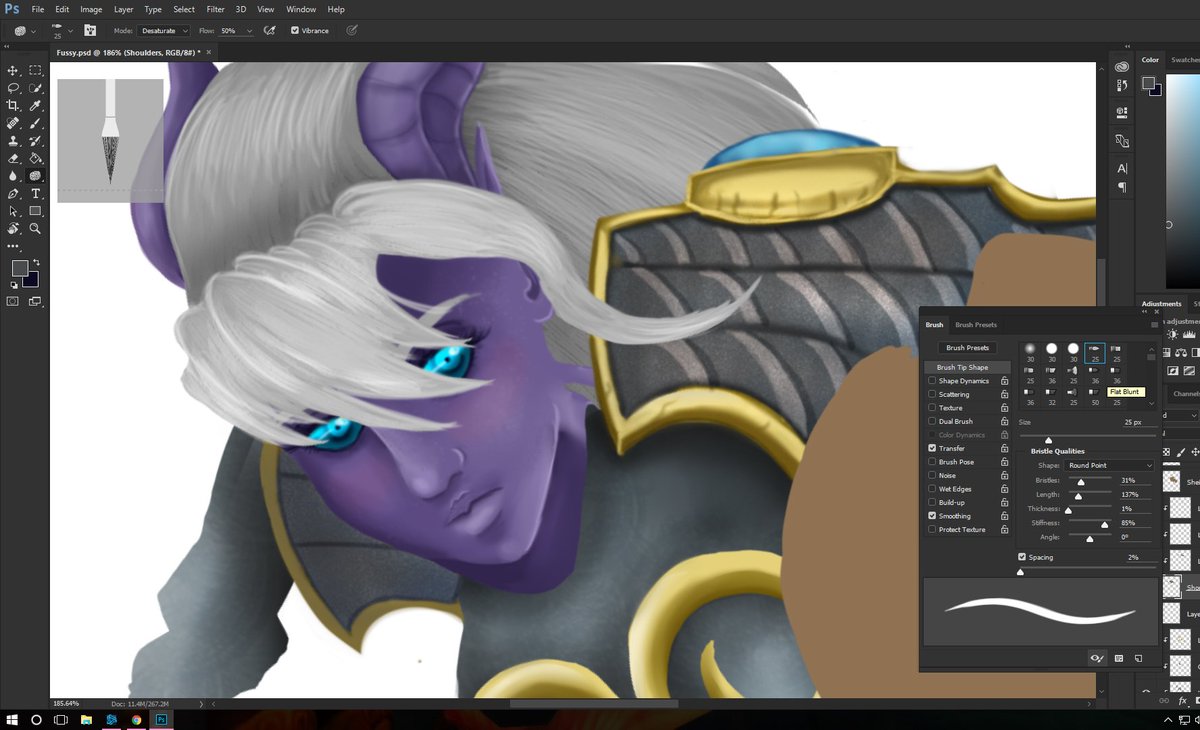The image size is (1200, 730).
Task: Toggle the live tip brush preview
Action: pos(1097,658)
